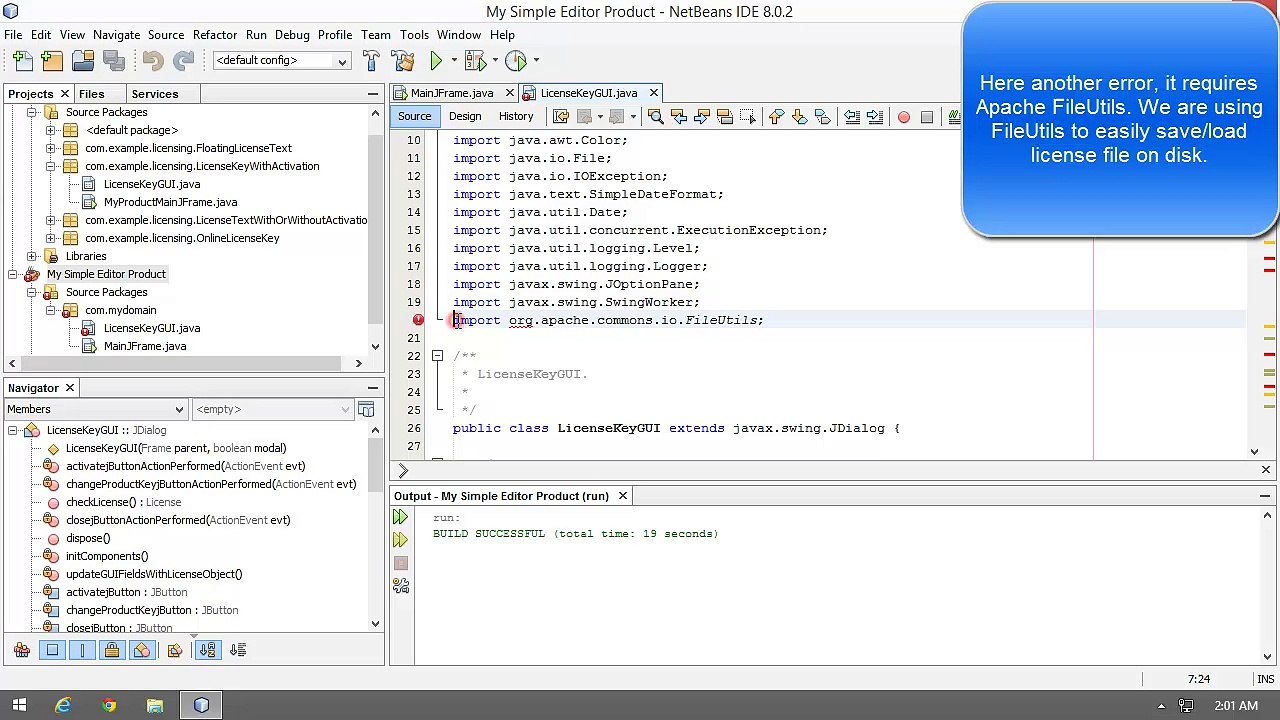Toggle Fully Qualified Names in Navigator
The height and width of the screenshot is (720, 1280).
174,650
